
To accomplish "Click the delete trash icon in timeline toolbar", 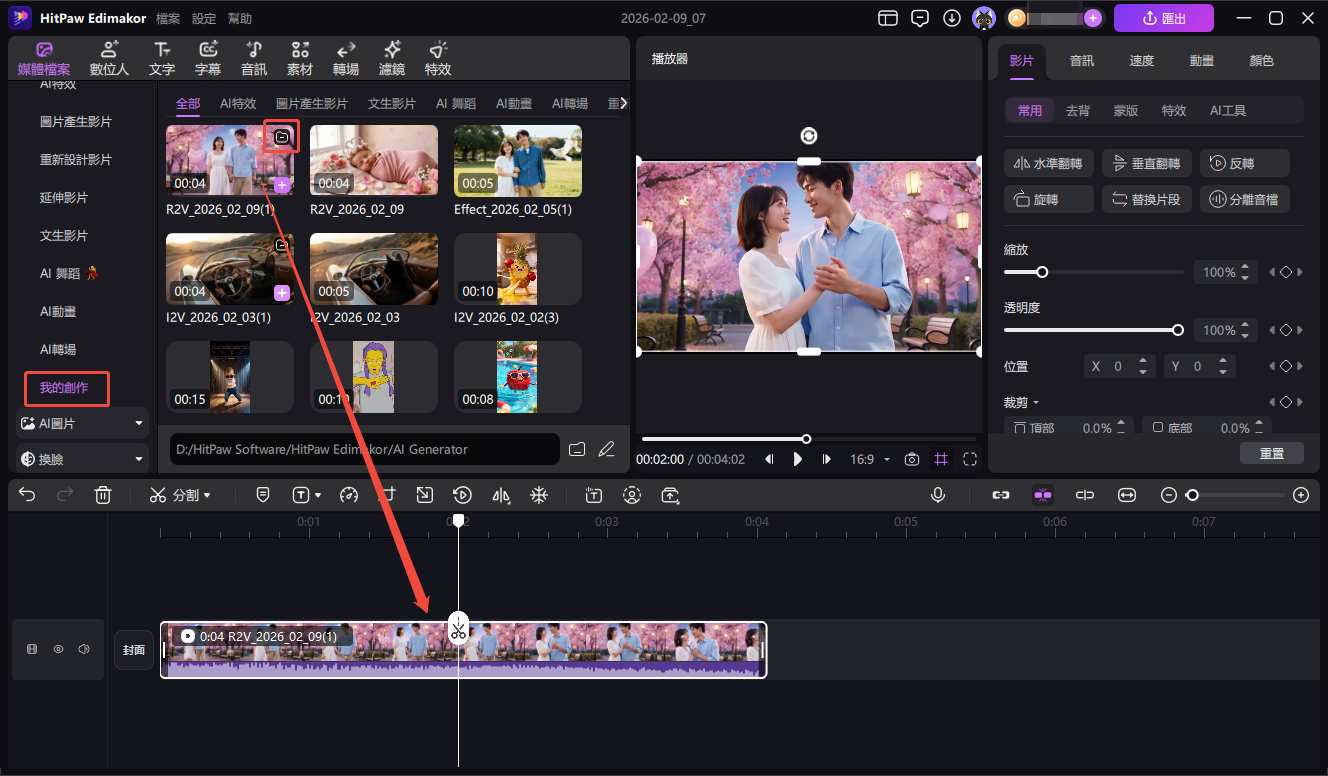I will click(x=103, y=495).
